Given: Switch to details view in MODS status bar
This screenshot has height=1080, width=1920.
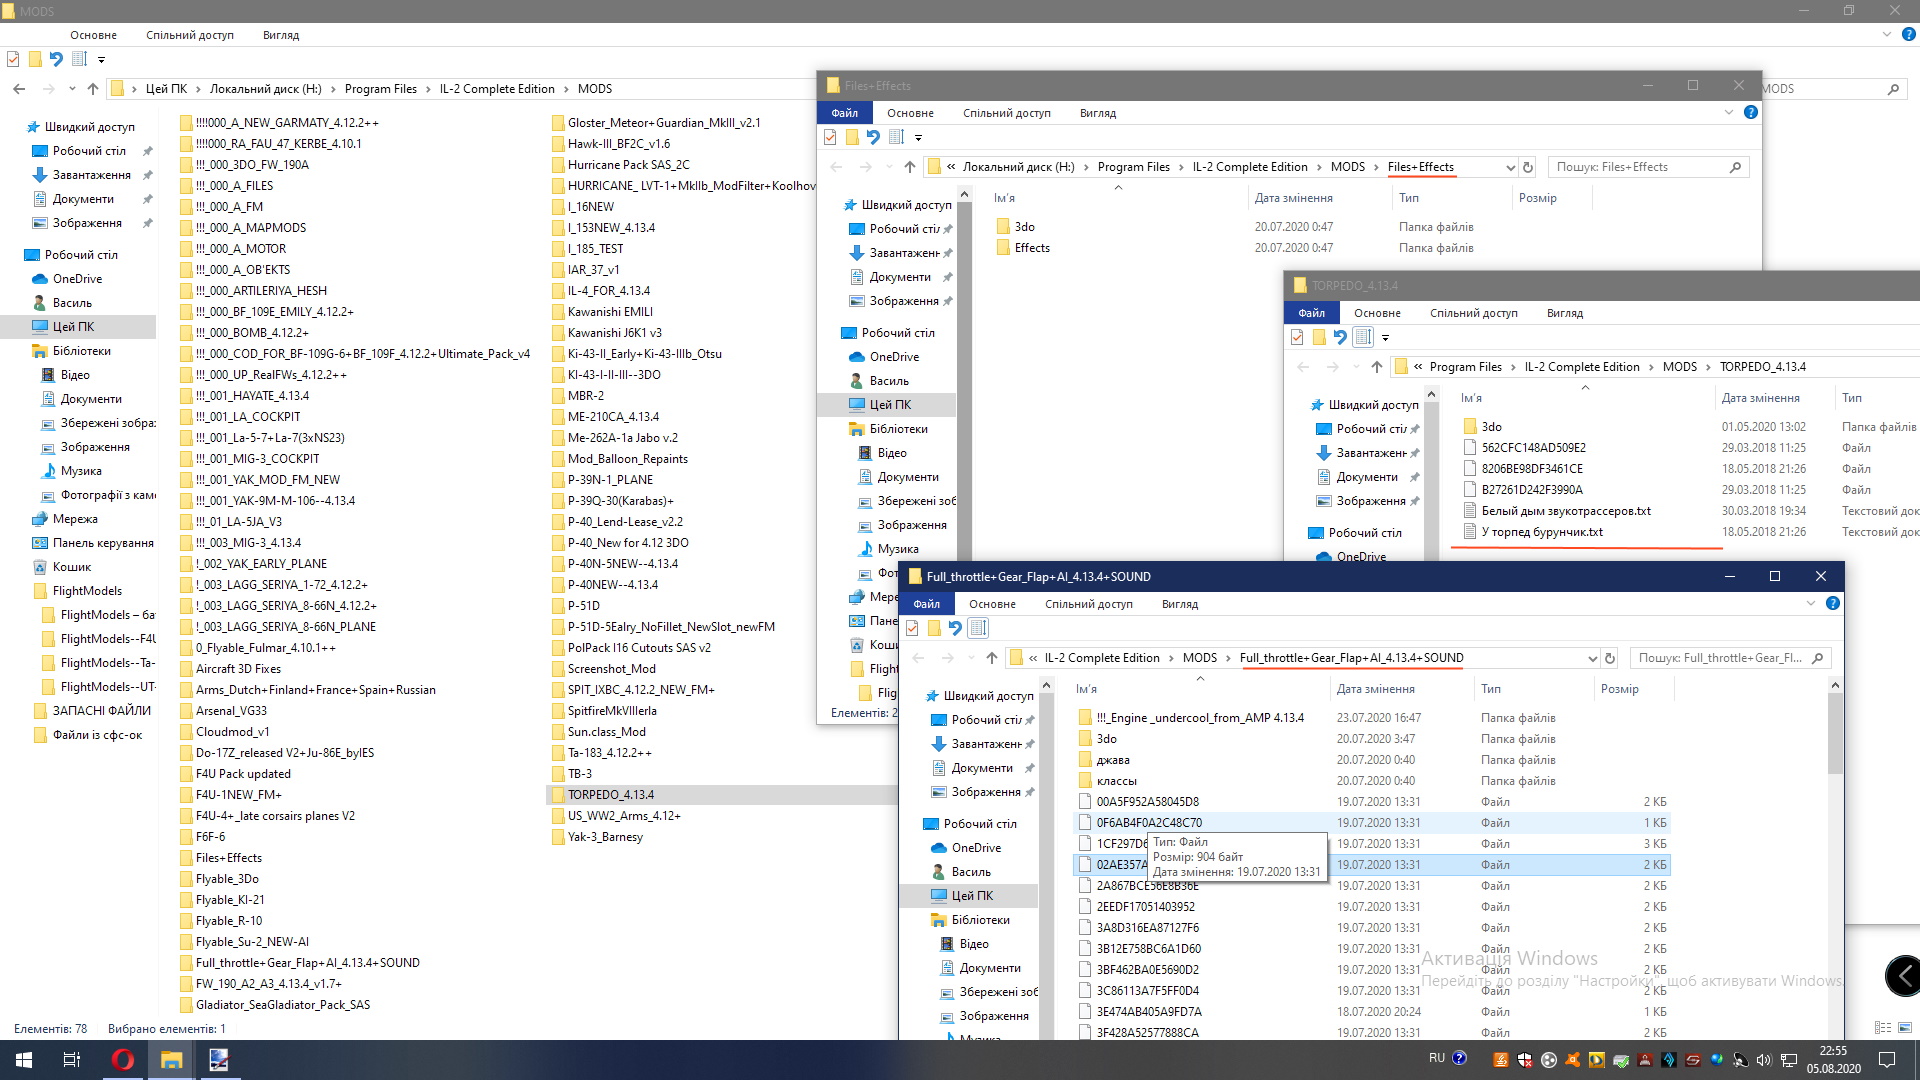Looking at the screenshot, I should point(1883,1028).
